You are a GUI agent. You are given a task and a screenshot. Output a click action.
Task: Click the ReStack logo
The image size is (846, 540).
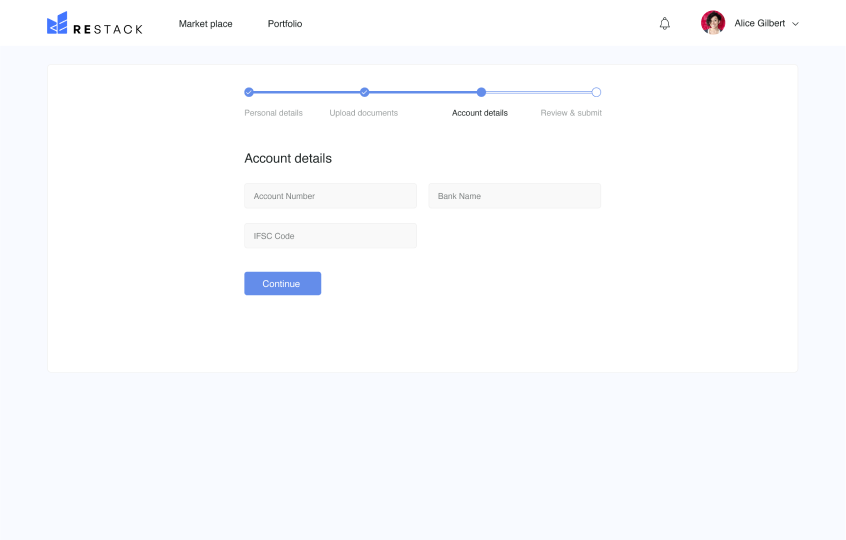coord(95,23)
